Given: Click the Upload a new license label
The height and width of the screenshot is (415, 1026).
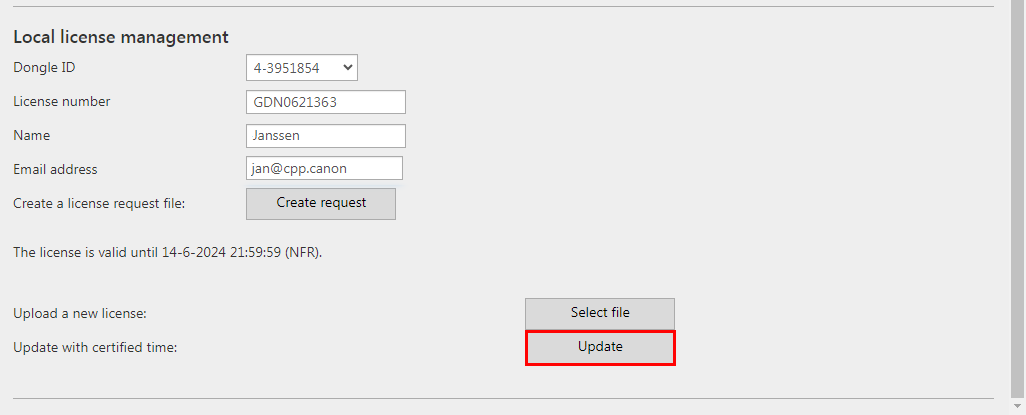Looking at the screenshot, I should pos(80,314).
